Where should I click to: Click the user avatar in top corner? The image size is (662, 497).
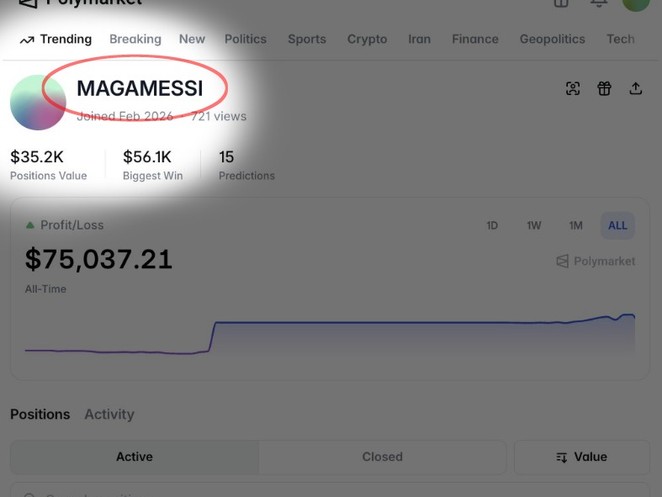coord(636,3)
